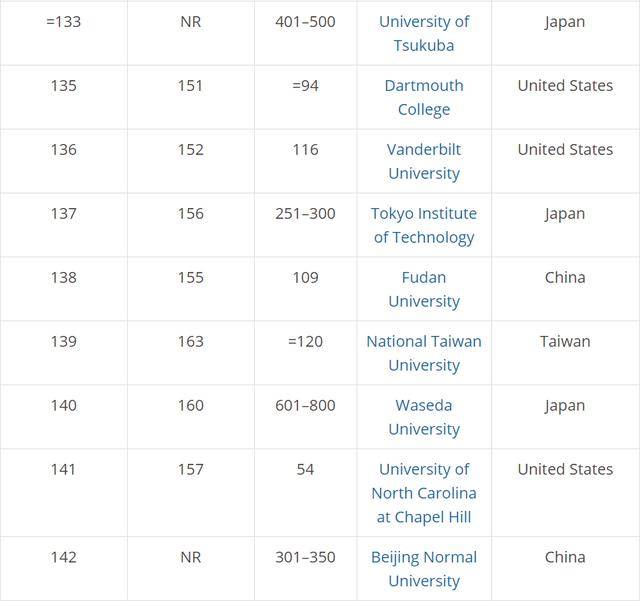Open the Fudan University link

pos(424,289)
